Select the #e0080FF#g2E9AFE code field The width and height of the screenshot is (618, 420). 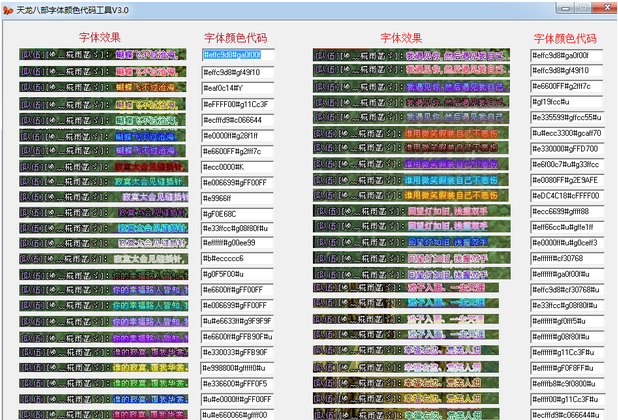[x=566, y=181]
